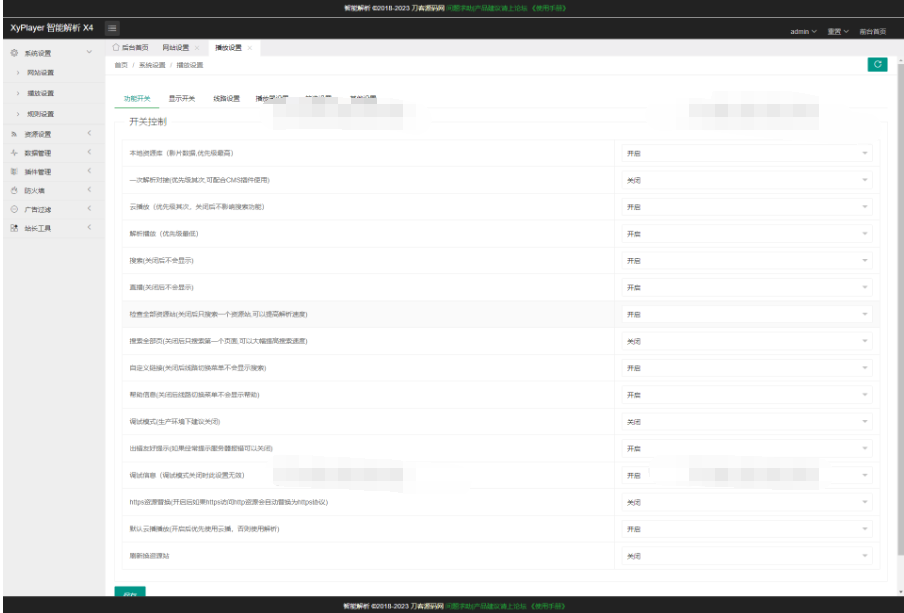904x613 pixels.
Task: Switch to the 线路设置 tab
Action: (226, 99)
